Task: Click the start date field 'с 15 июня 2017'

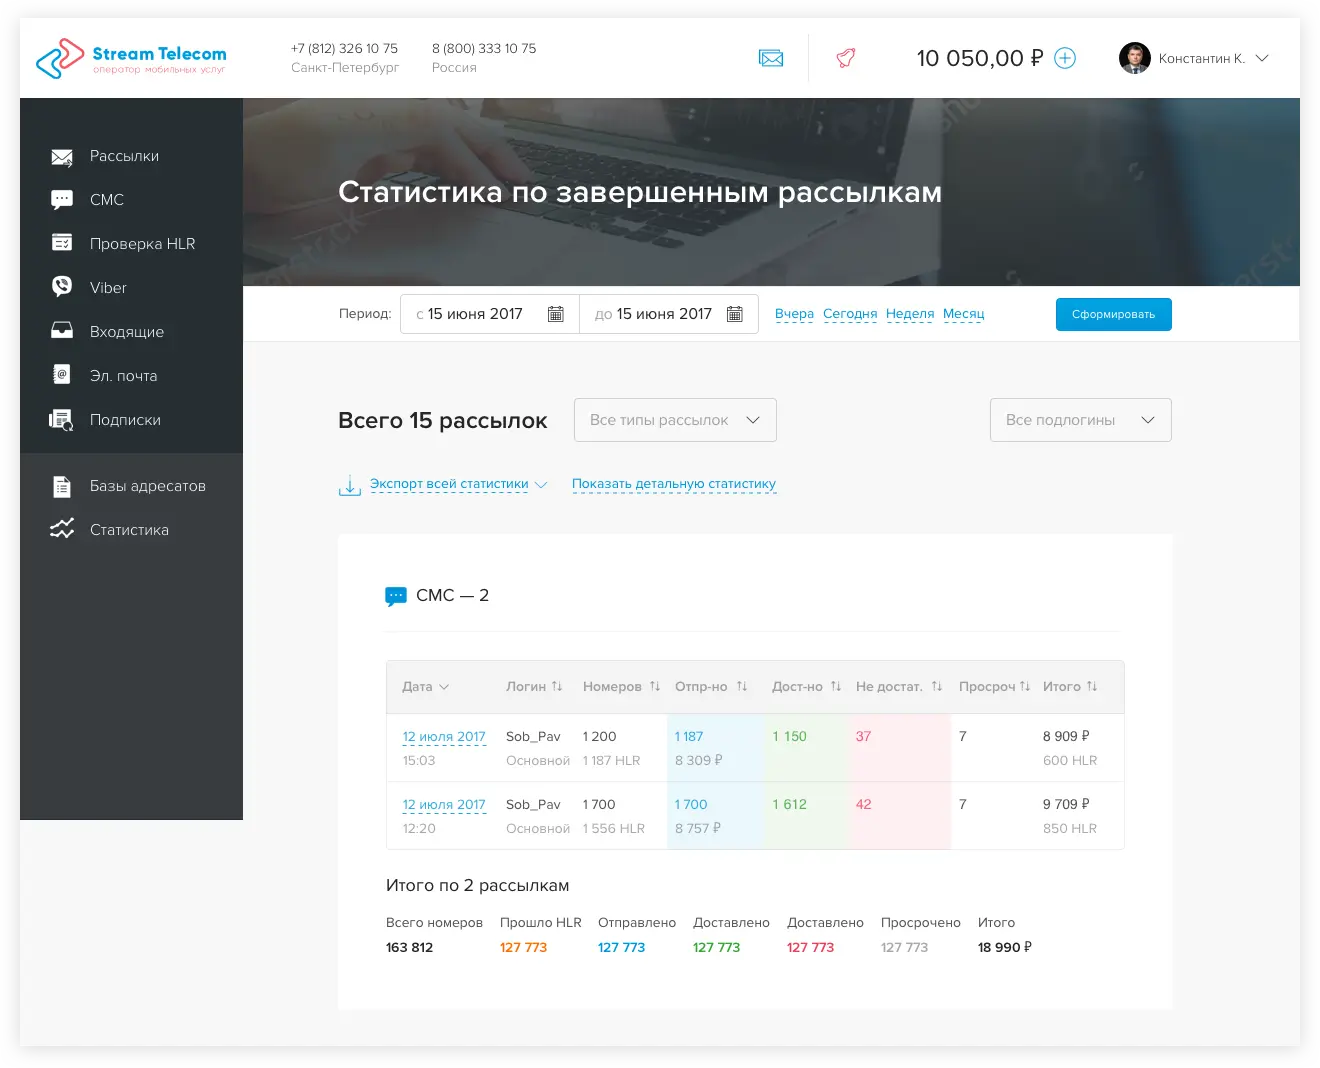Action: click(x=490, y=314)
